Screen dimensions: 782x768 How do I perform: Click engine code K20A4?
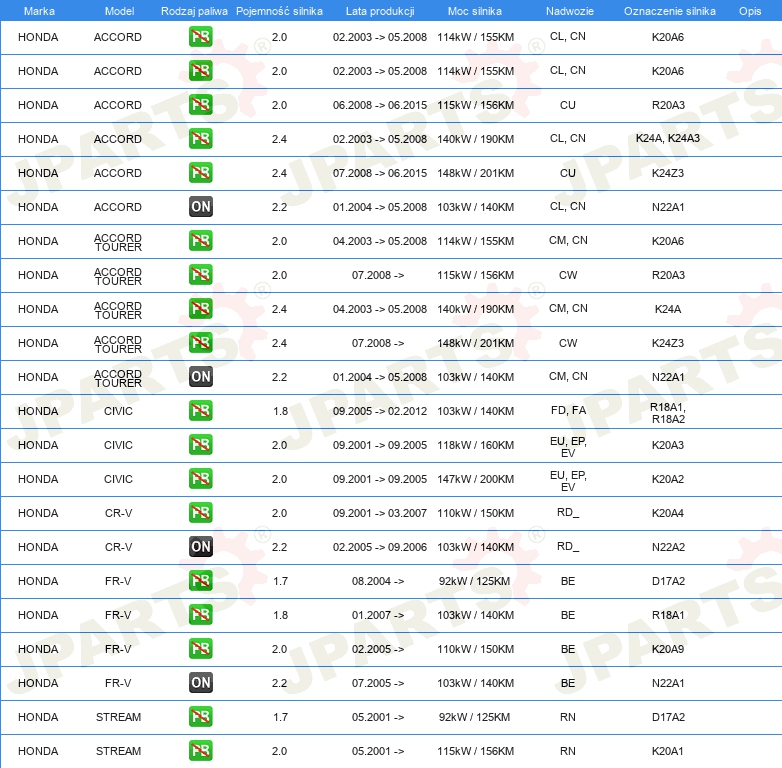tap(668, 513)
